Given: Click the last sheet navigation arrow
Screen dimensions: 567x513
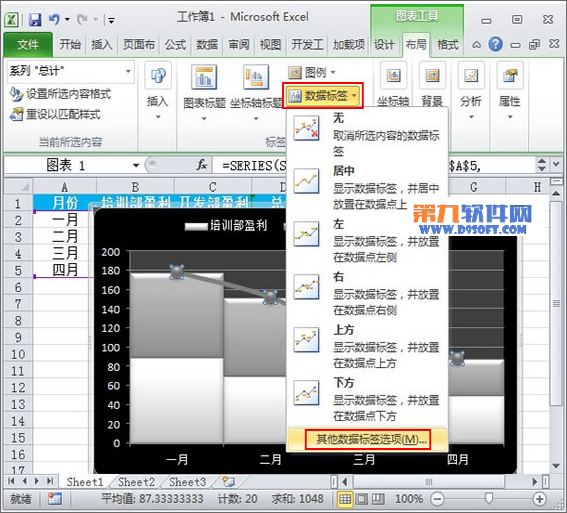Looking at the screenshot, I should [x=50, y=481].
